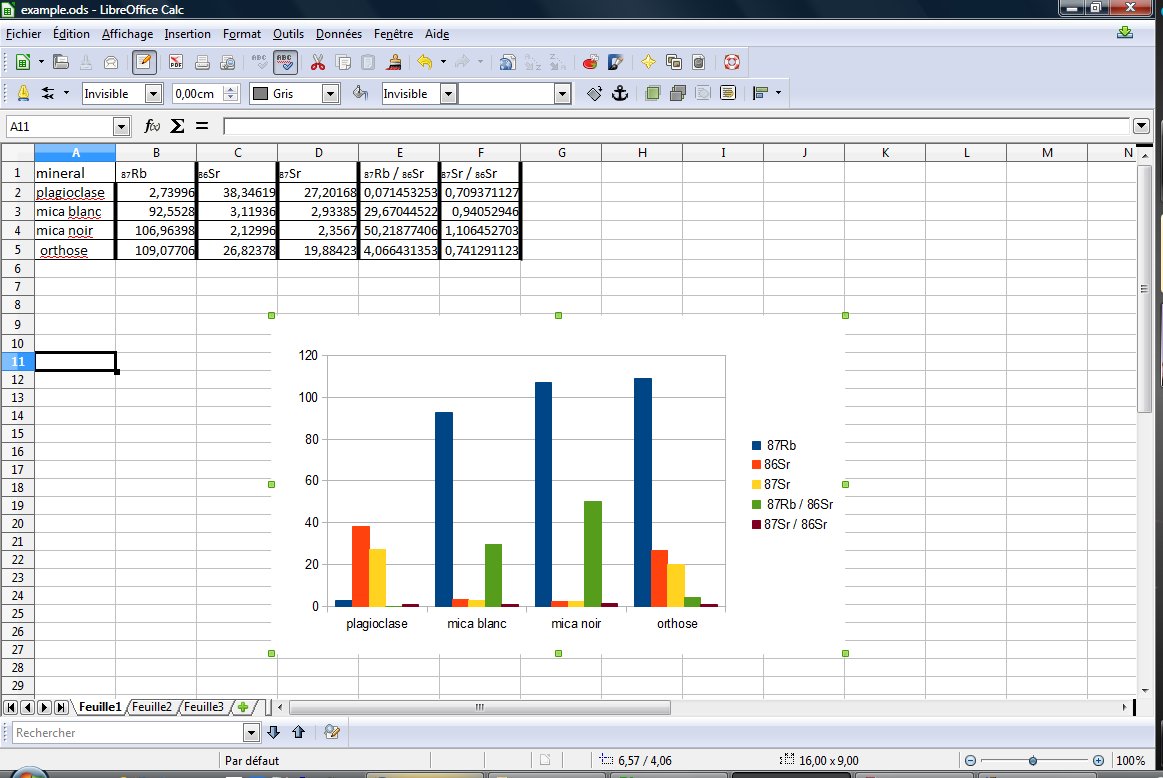Open Find and Replace icon

[x=332, y=733]
